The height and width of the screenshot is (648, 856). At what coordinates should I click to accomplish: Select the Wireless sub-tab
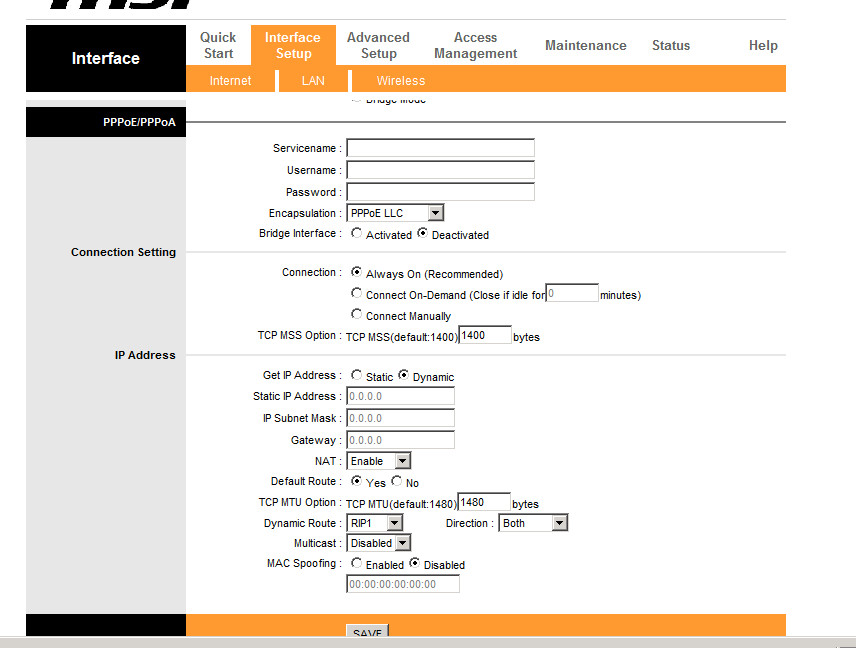coord(401,80)
